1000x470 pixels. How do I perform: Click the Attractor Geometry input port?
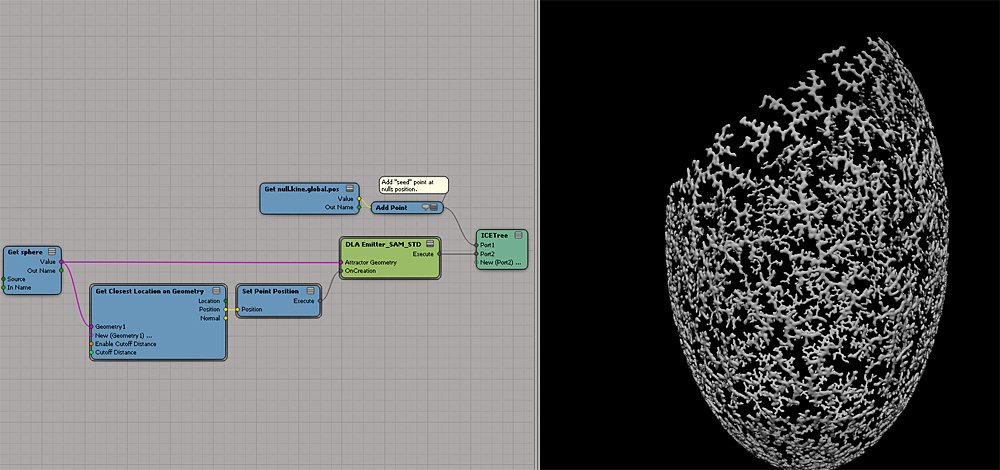click(x=341, y=263)
